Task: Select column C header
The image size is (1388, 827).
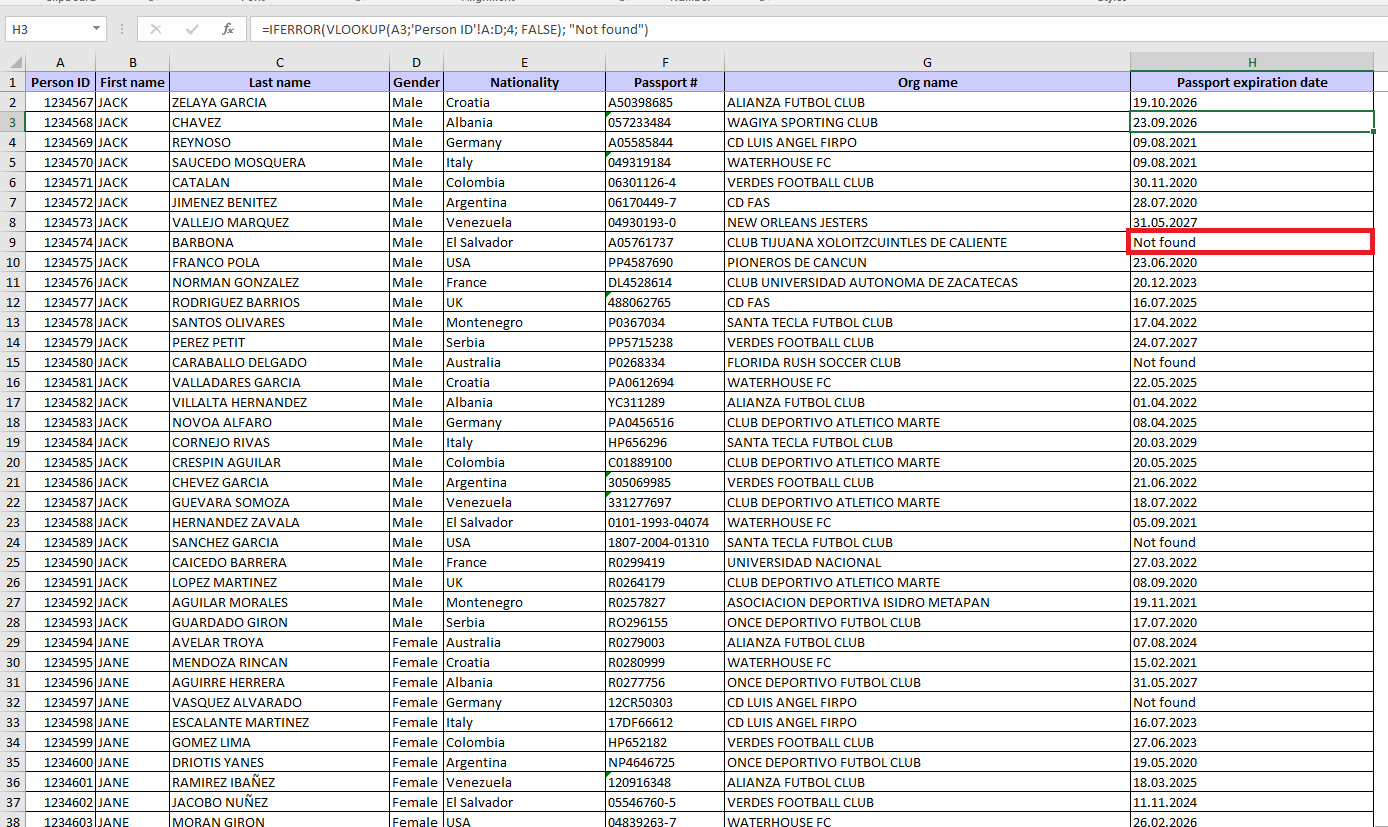Action: coord(279,62)
